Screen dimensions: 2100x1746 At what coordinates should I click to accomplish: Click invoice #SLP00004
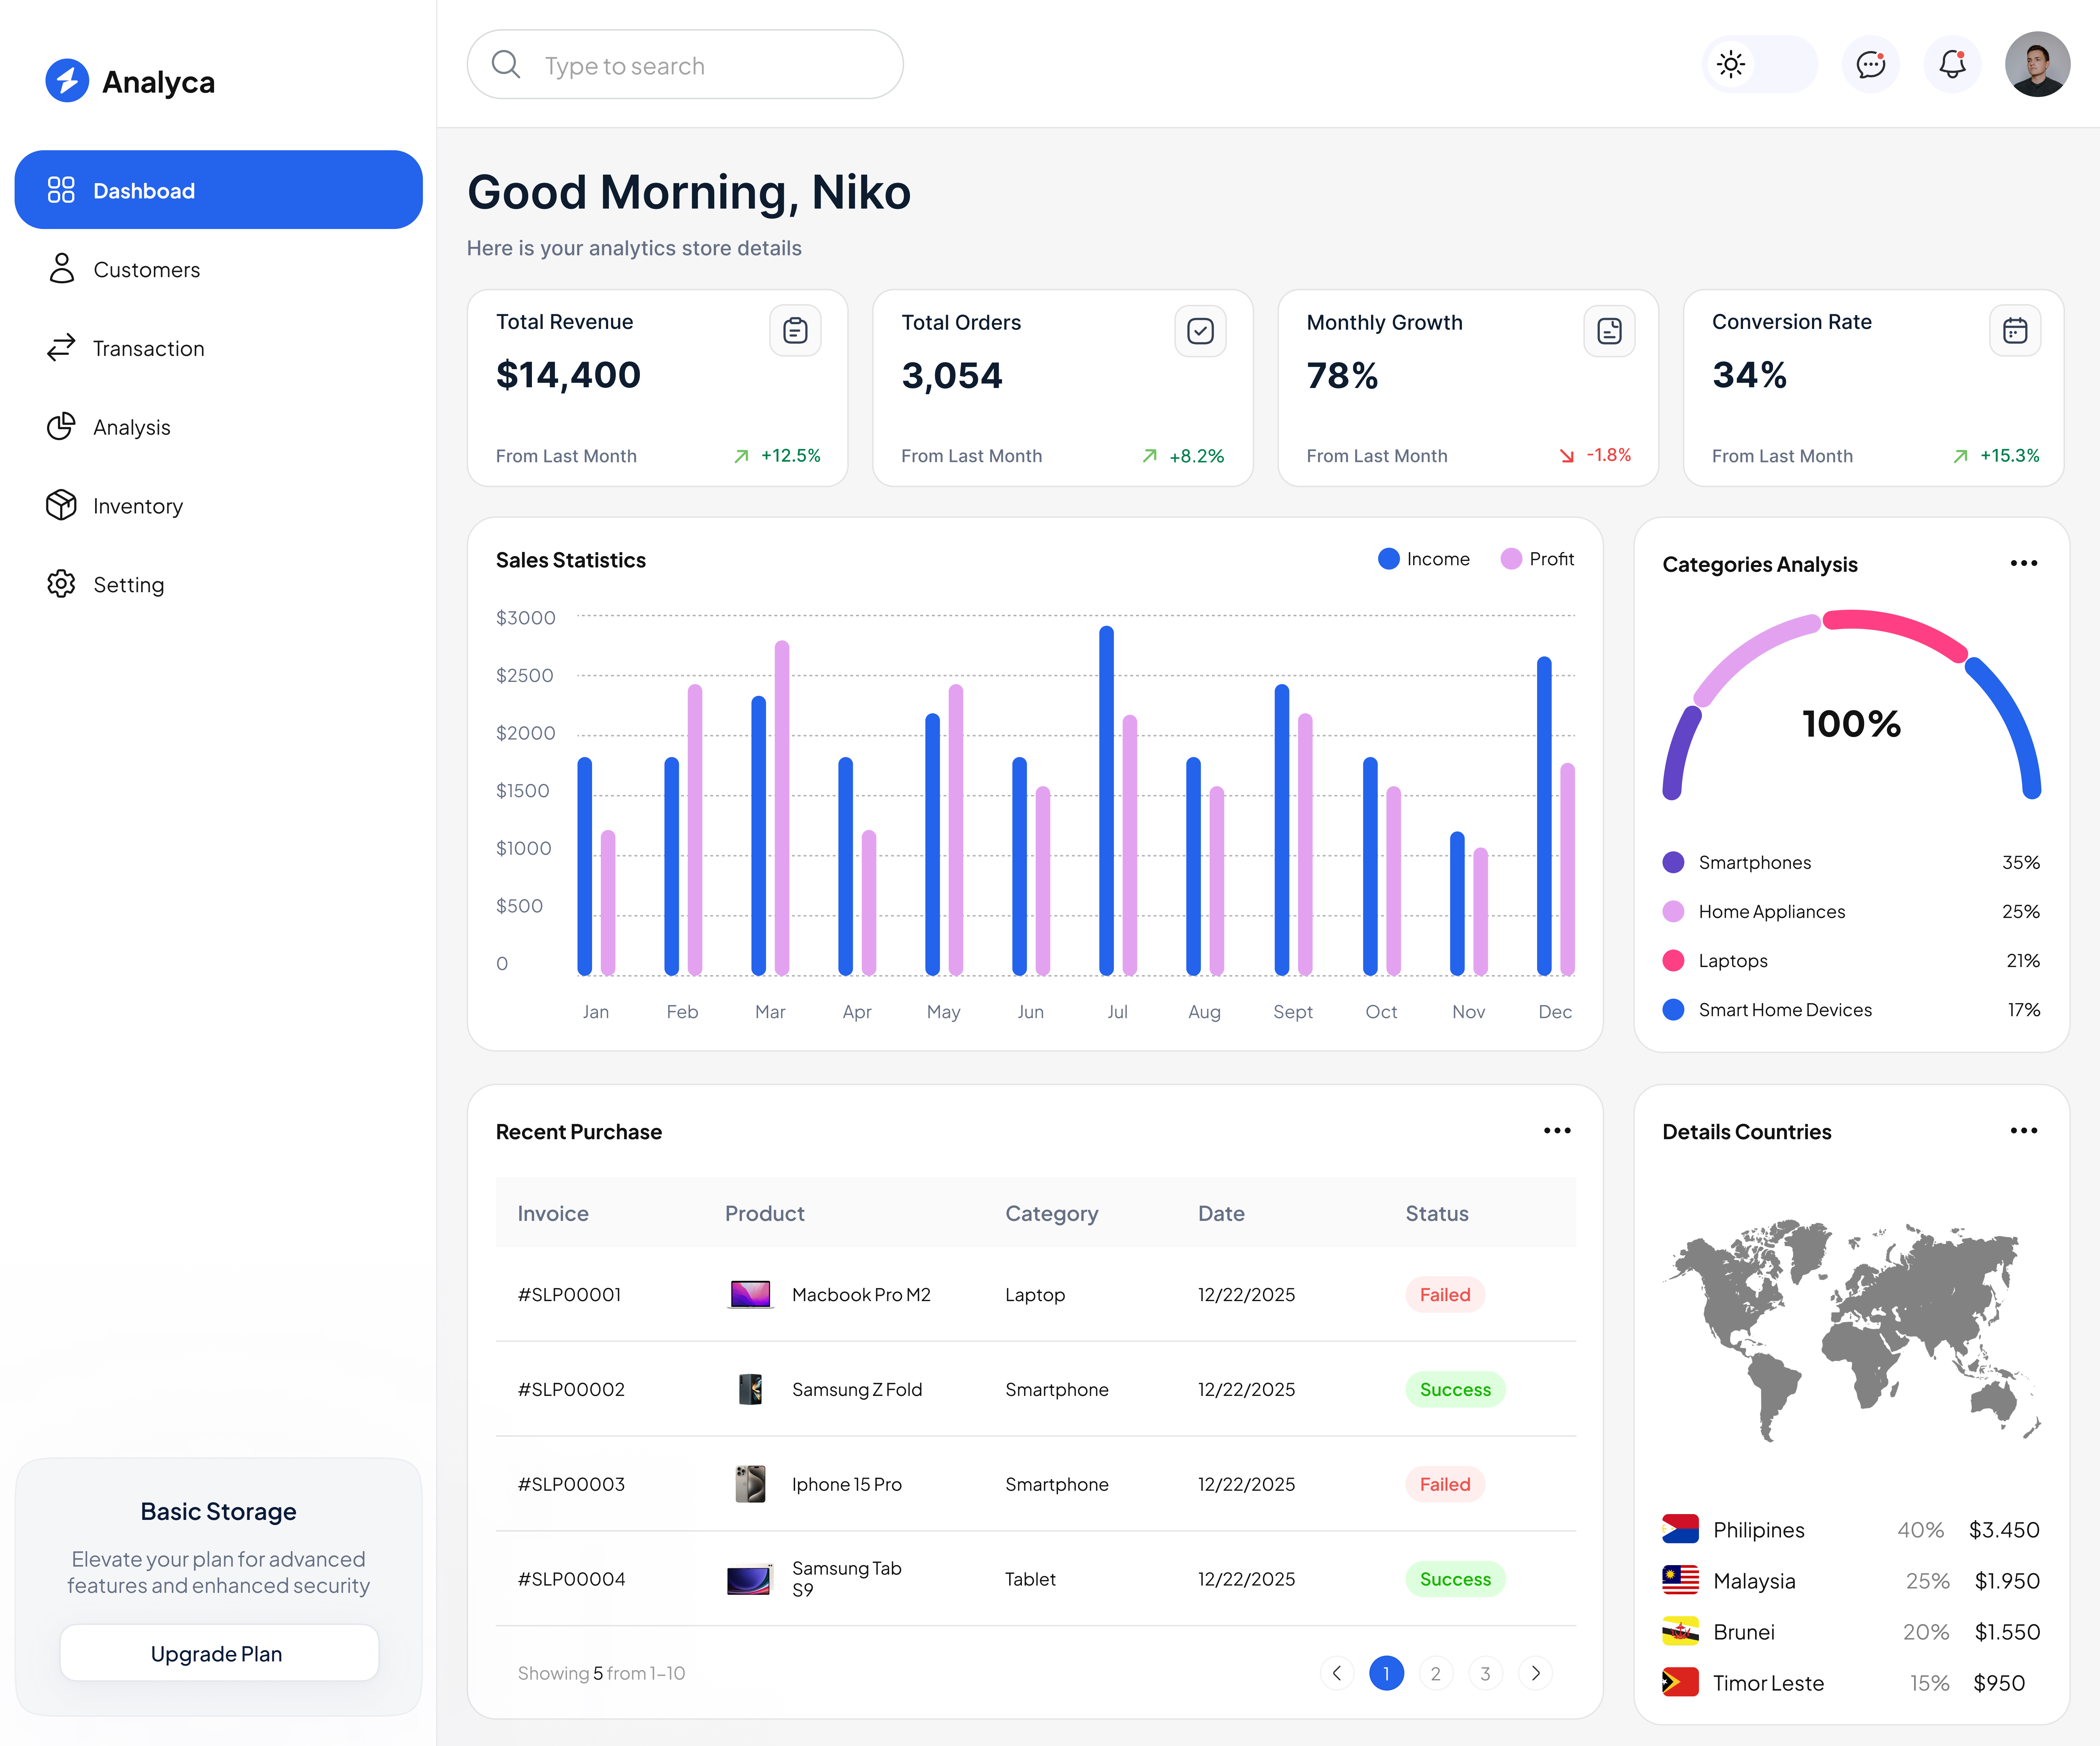(571, 1579)
